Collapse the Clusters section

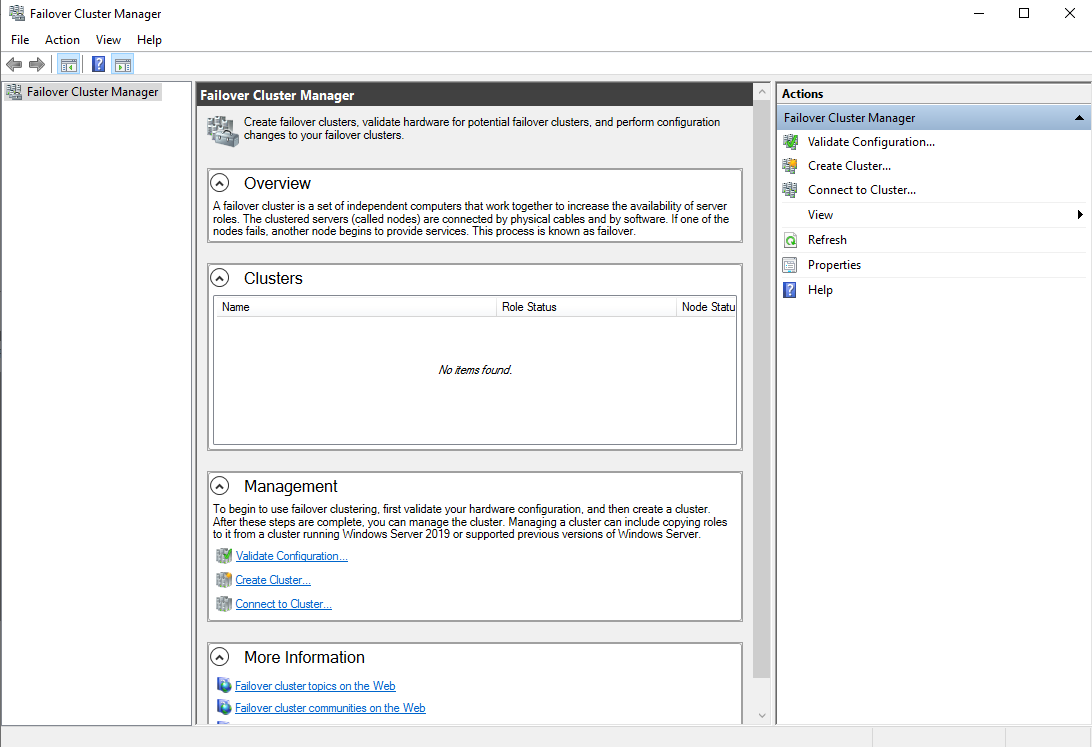pos(219,277)
